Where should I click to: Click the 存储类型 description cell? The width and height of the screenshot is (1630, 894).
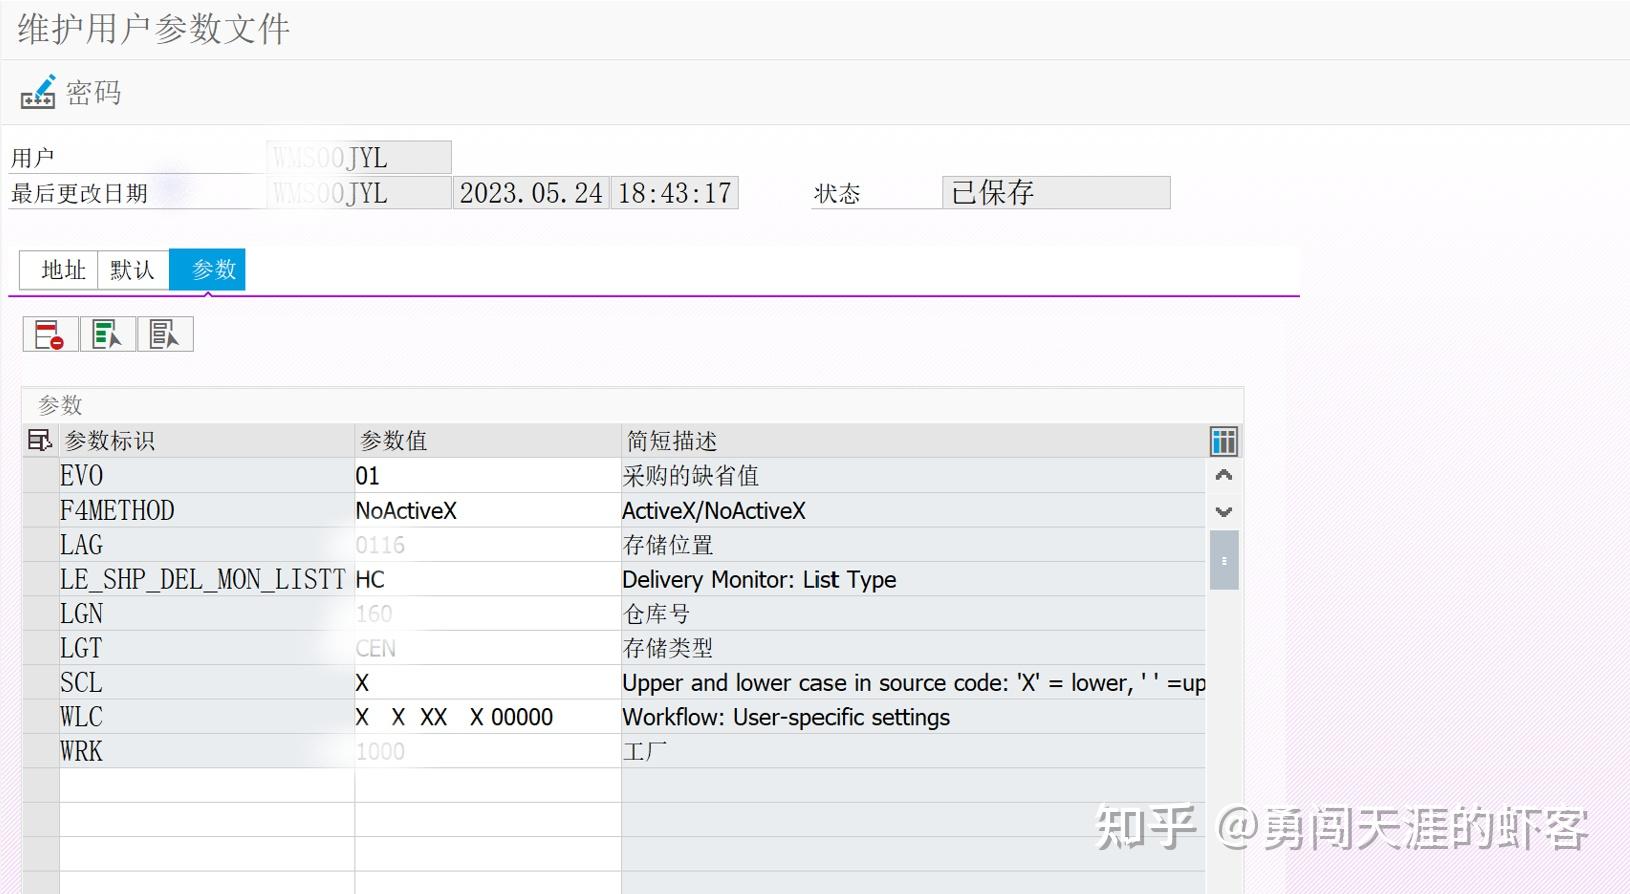913,648
